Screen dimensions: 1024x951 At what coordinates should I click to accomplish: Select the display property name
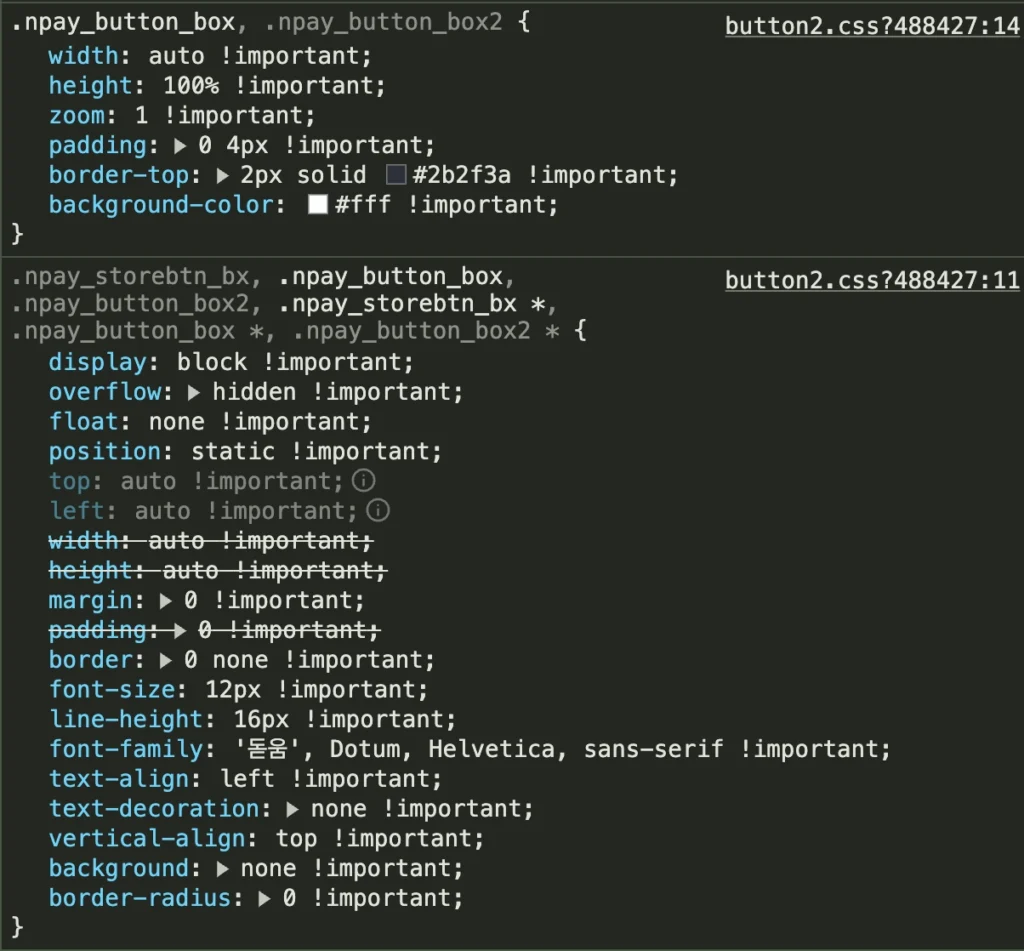pos(98,362)
